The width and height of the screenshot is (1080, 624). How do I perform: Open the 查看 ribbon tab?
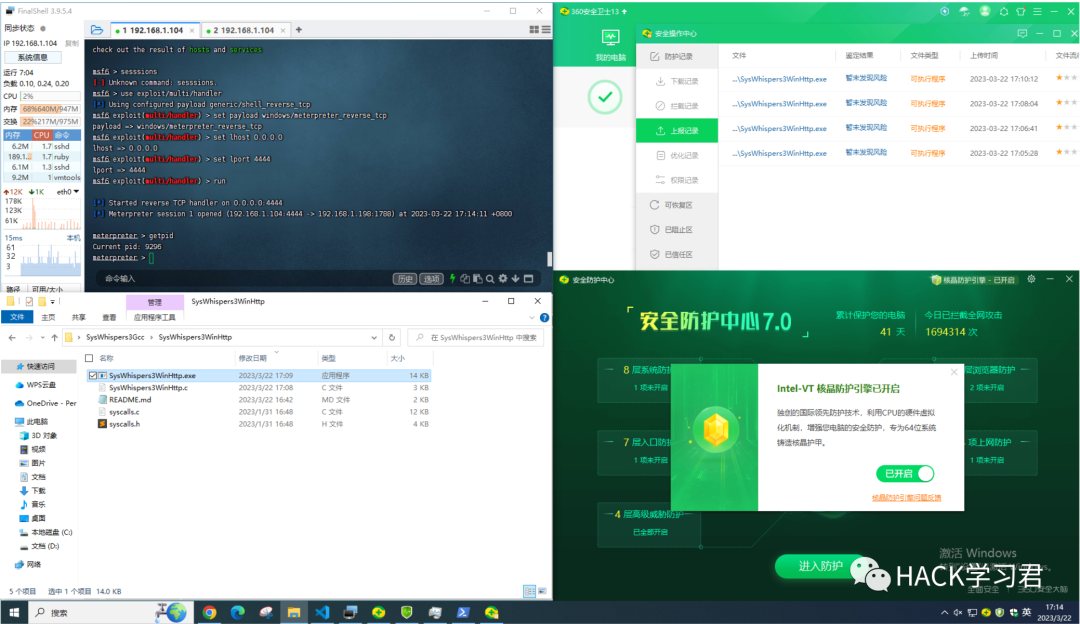click(x=109, y=318)
